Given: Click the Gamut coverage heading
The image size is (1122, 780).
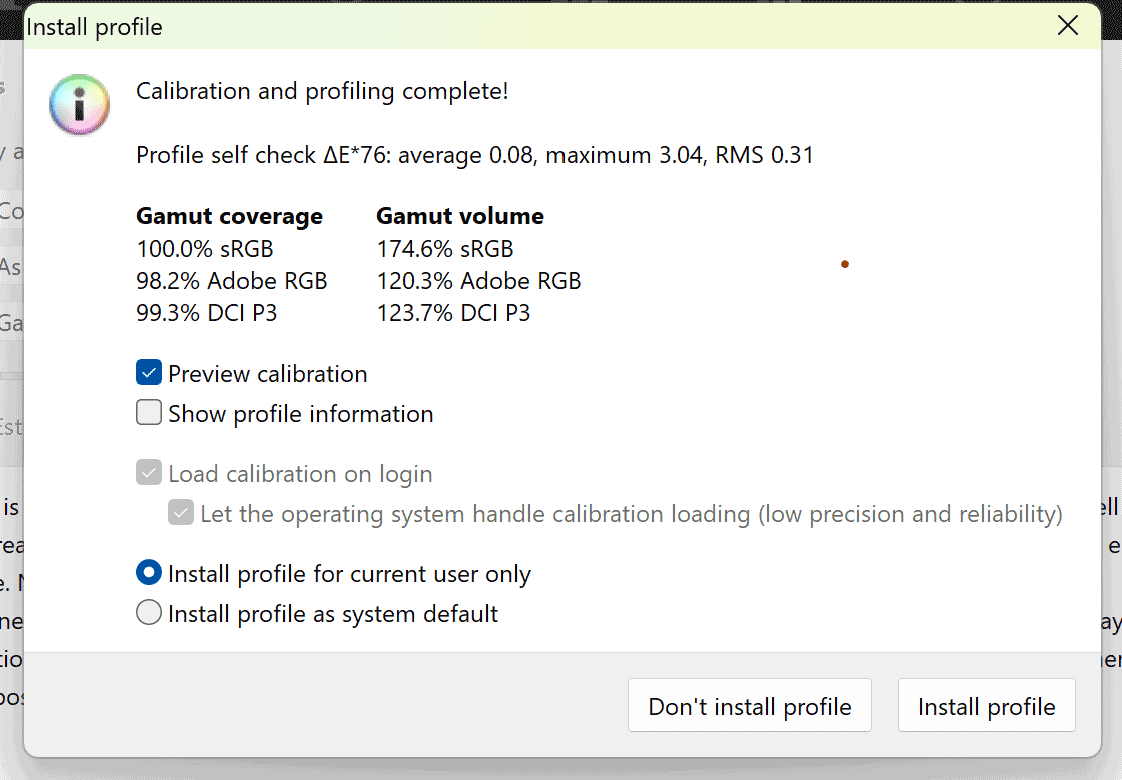Looking at the screenshot, I should [229, 216].
